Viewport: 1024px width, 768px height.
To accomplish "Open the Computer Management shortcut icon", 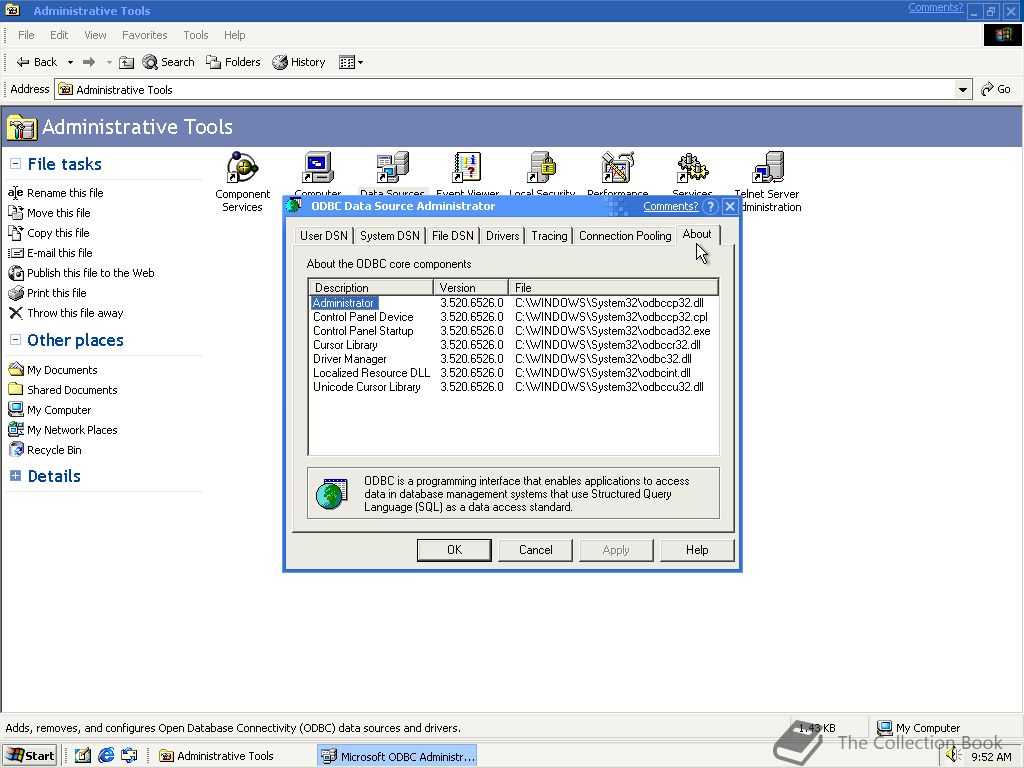I will click(318, 168).
